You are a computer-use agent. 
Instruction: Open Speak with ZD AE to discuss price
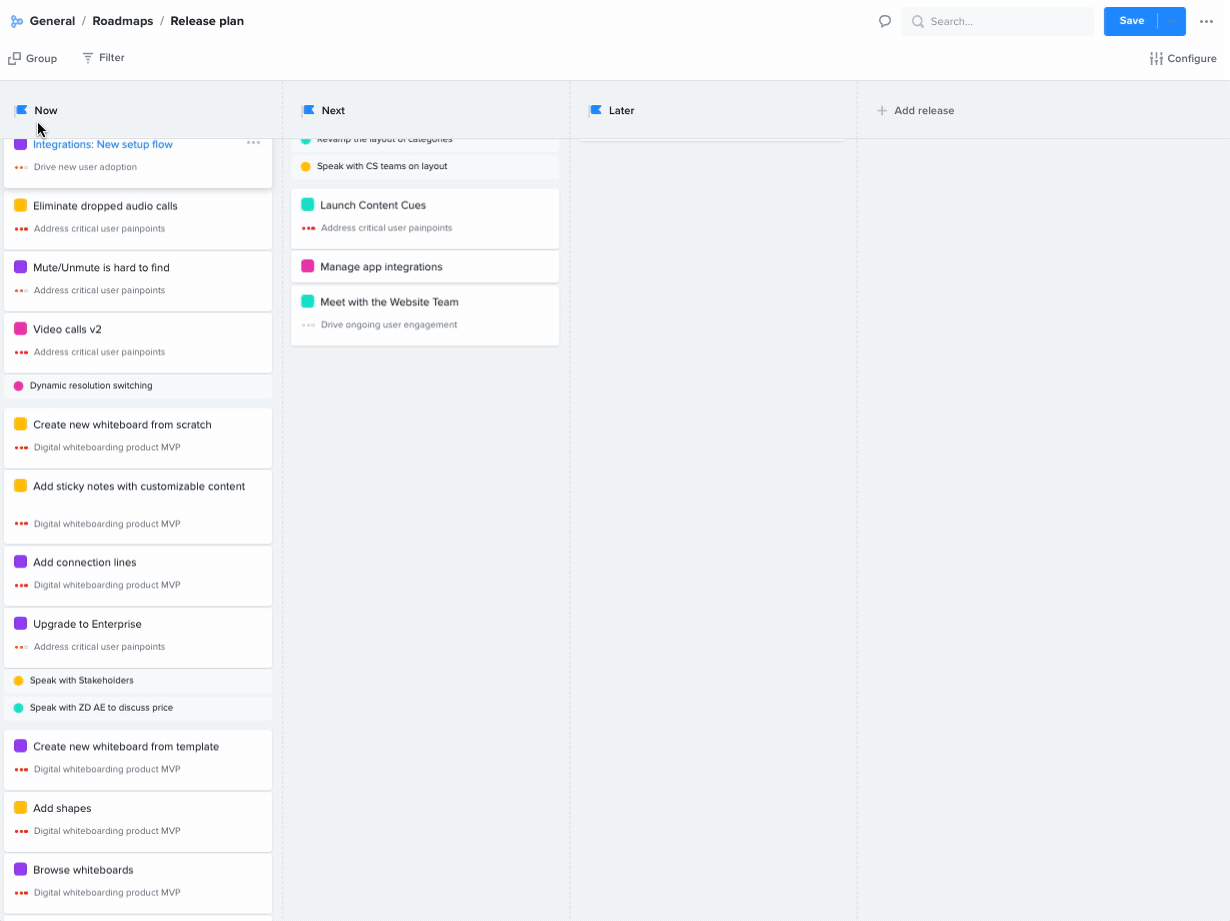pyautogui.click(x=138, y=708)
